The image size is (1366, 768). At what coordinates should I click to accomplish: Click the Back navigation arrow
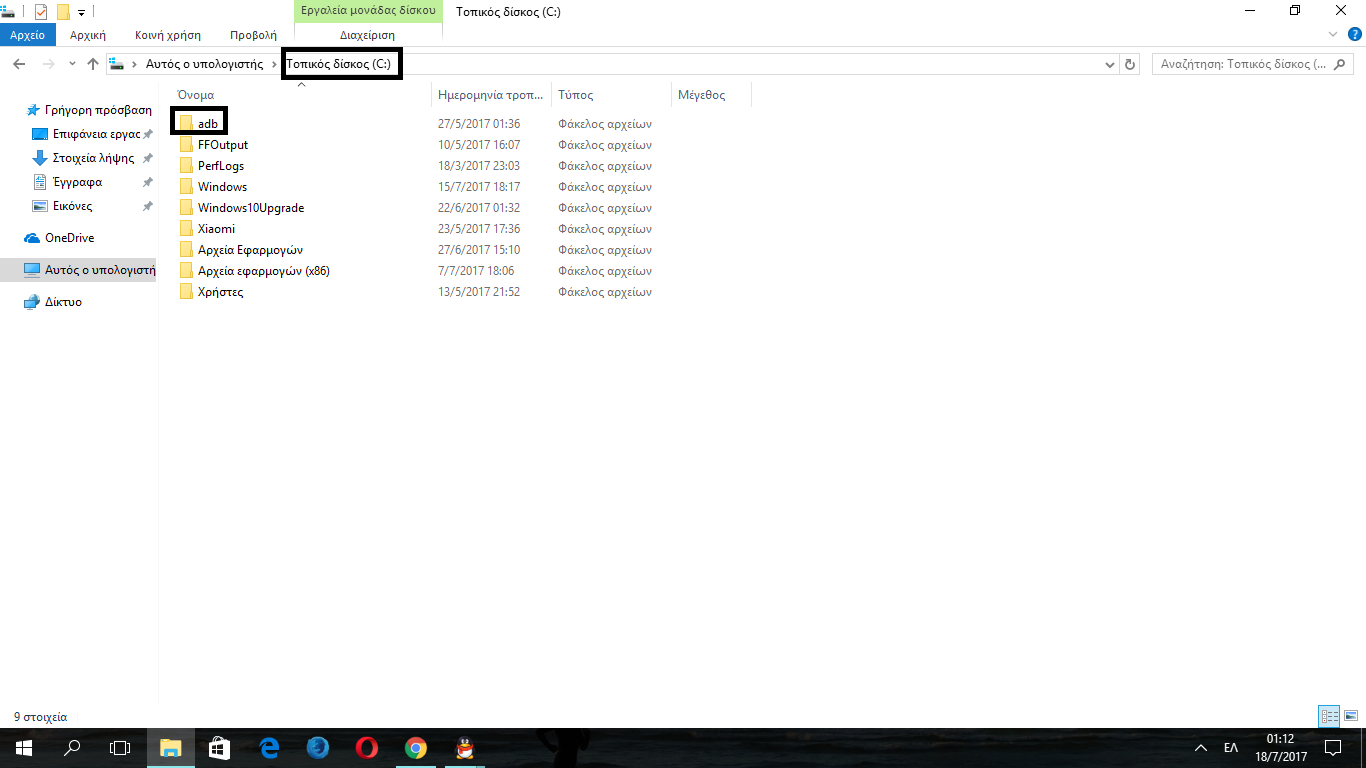click(19, 64)
